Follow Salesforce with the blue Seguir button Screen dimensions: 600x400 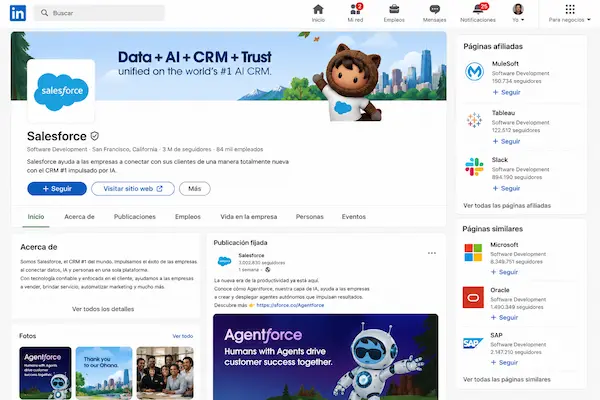click(57, 189)
